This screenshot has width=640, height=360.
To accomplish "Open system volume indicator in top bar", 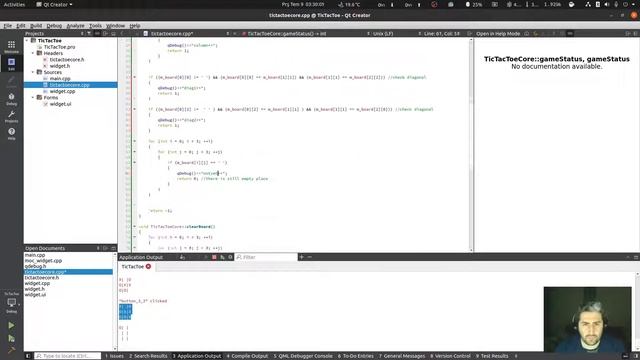I will pyautogui.click(x=607, y=4).
